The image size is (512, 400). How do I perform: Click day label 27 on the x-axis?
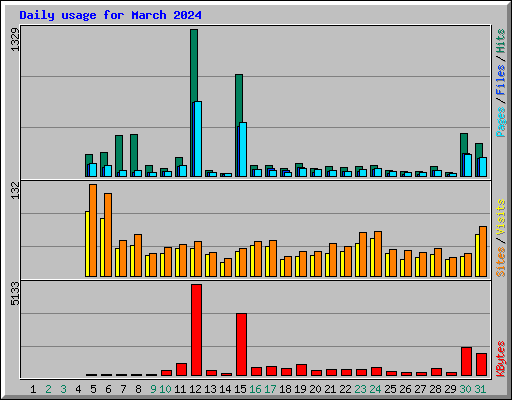(420, 389)
